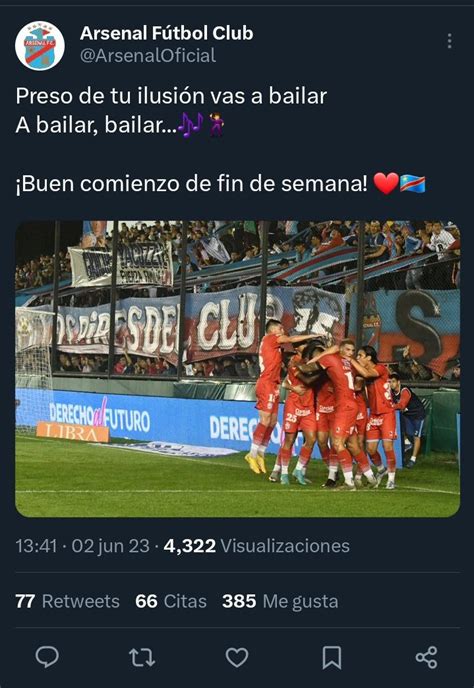Open the three-dot more options menu

click(x=449, y=41)
